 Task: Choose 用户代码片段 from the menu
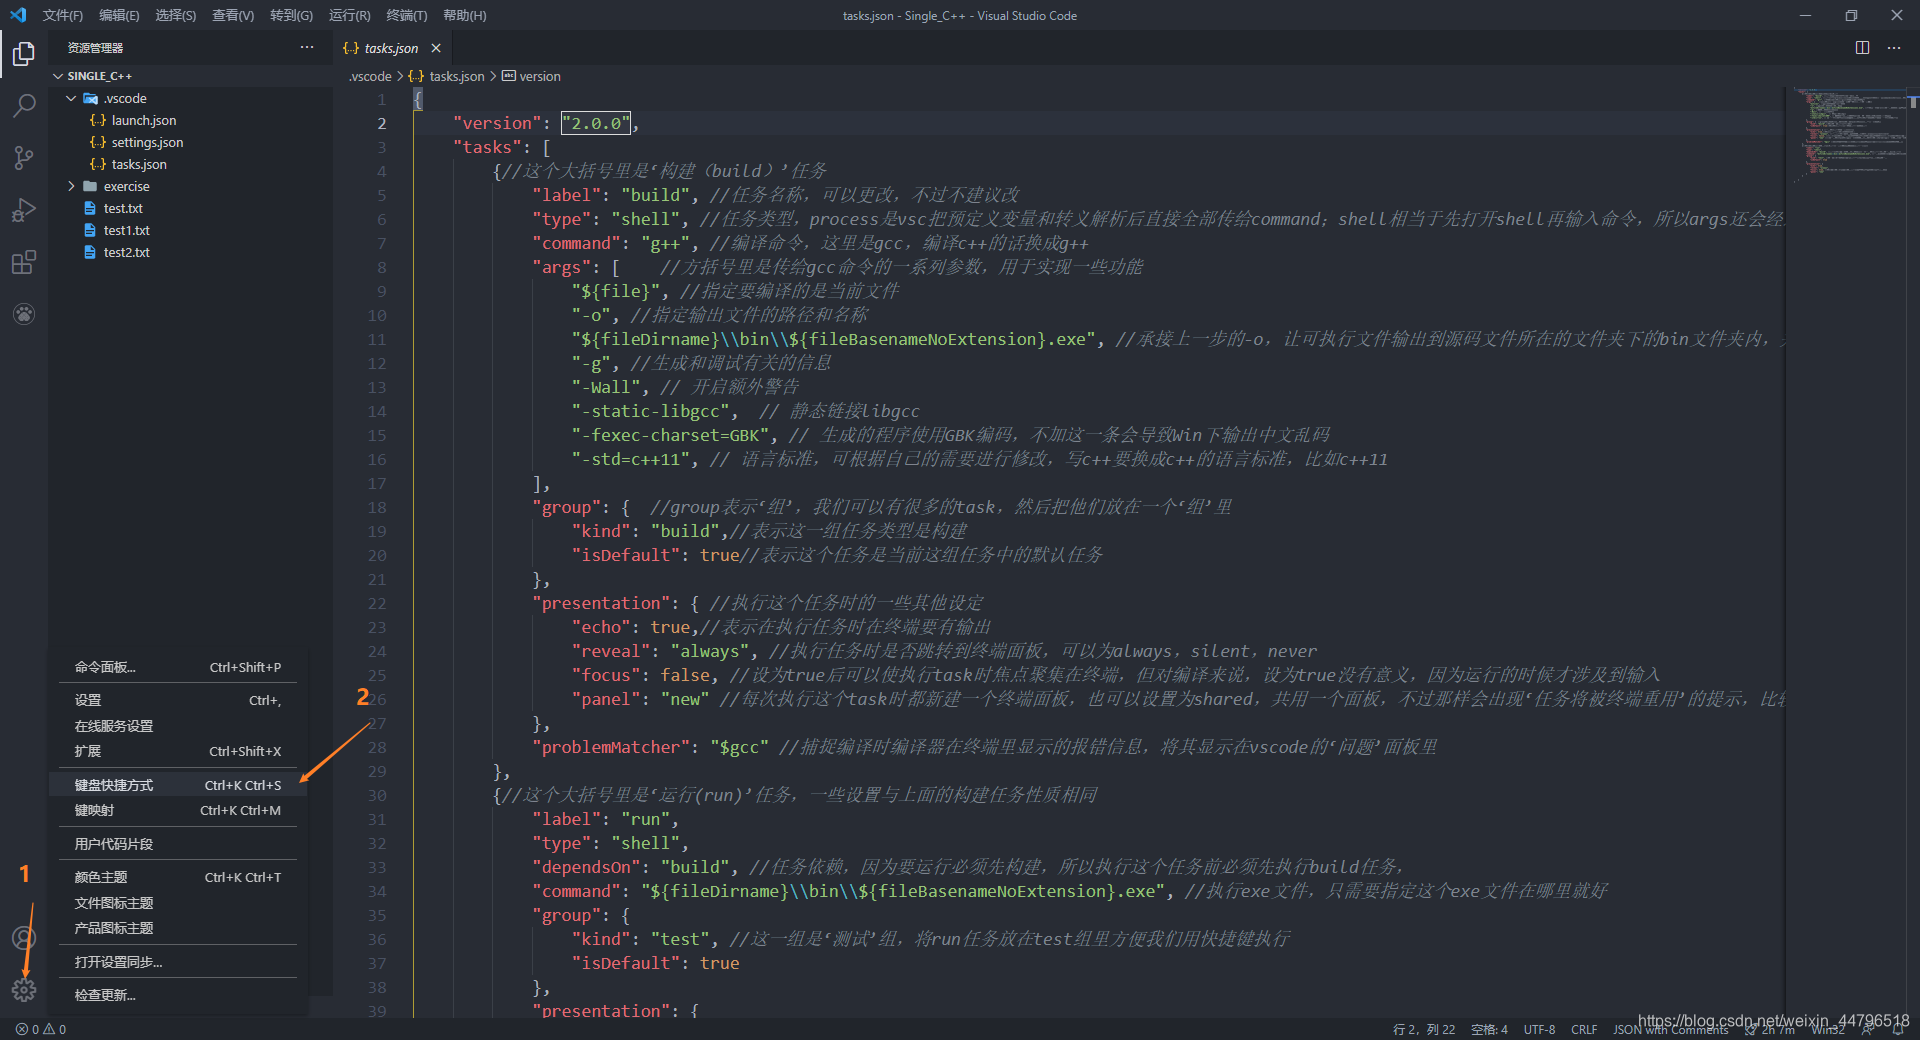(178, 844)
